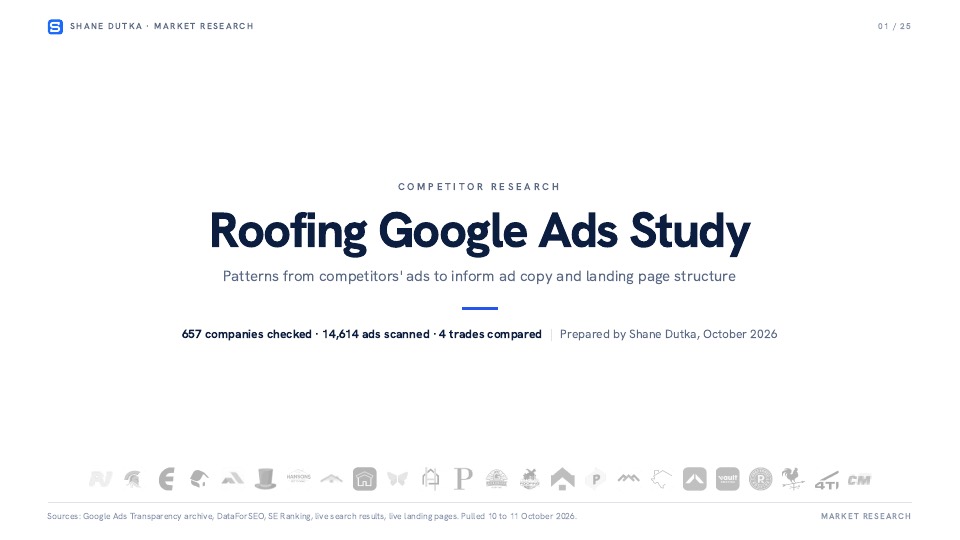Click the CM competitor logo

tap(860, 480)
